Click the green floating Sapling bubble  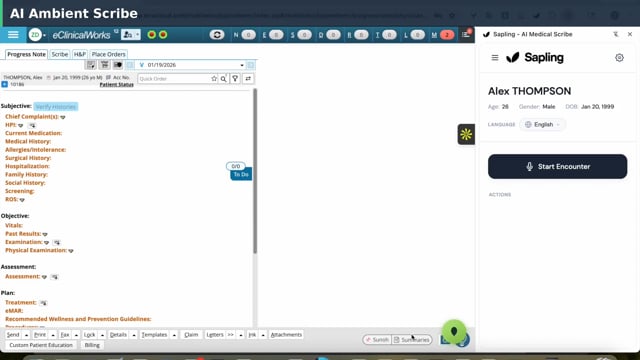point(454,331)
